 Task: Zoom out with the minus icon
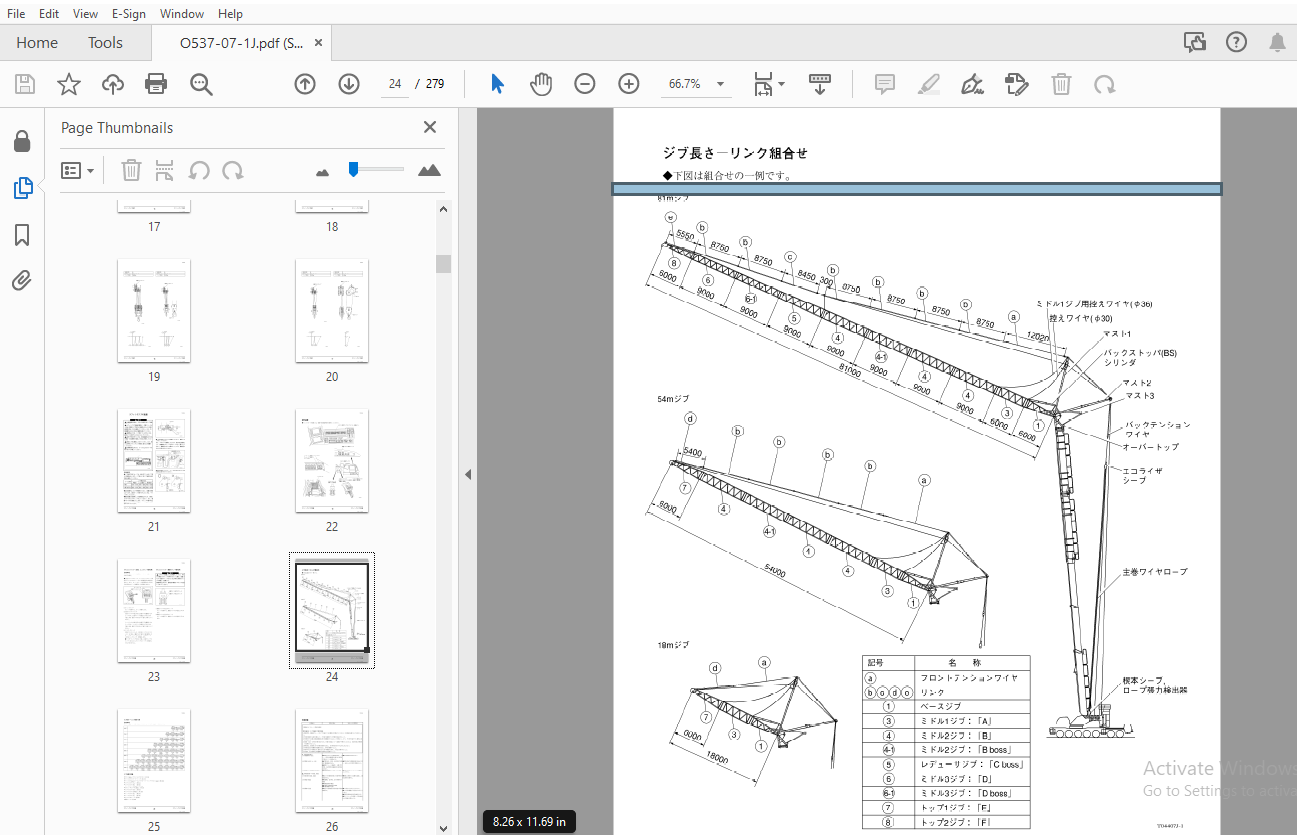[x=585, y=84]
